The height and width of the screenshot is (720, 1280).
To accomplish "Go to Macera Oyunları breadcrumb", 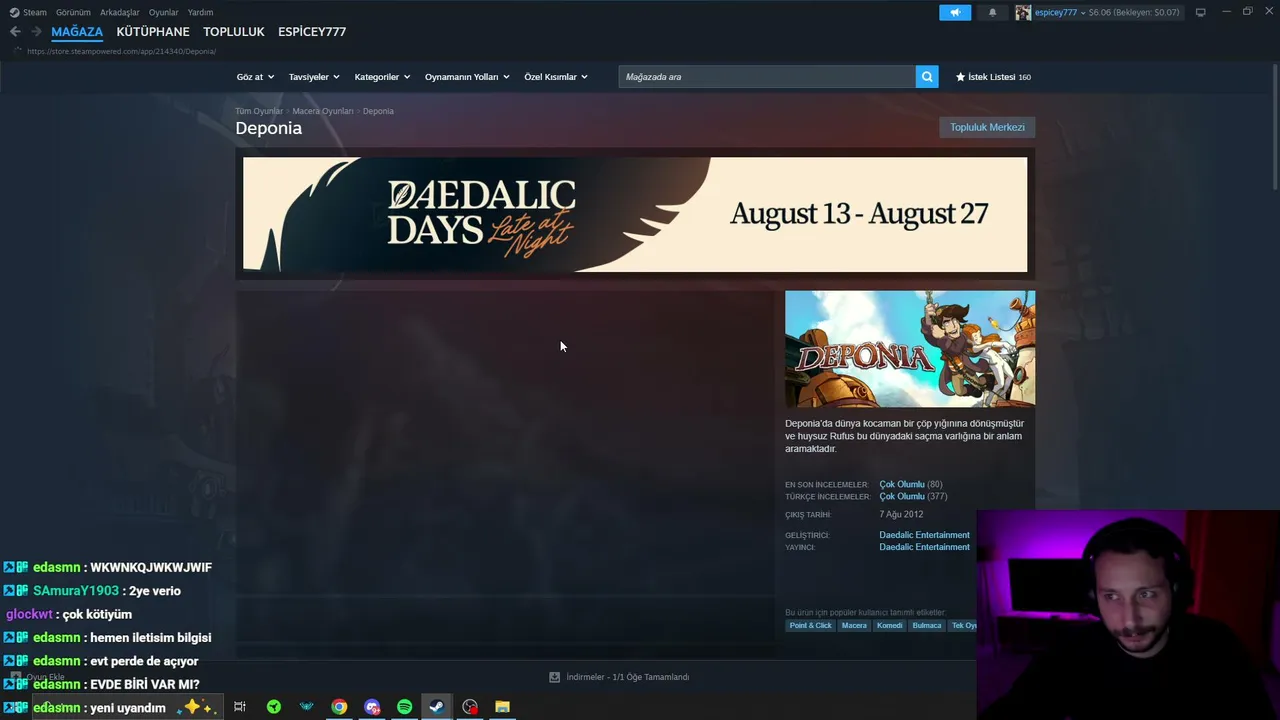I will 323,111.
